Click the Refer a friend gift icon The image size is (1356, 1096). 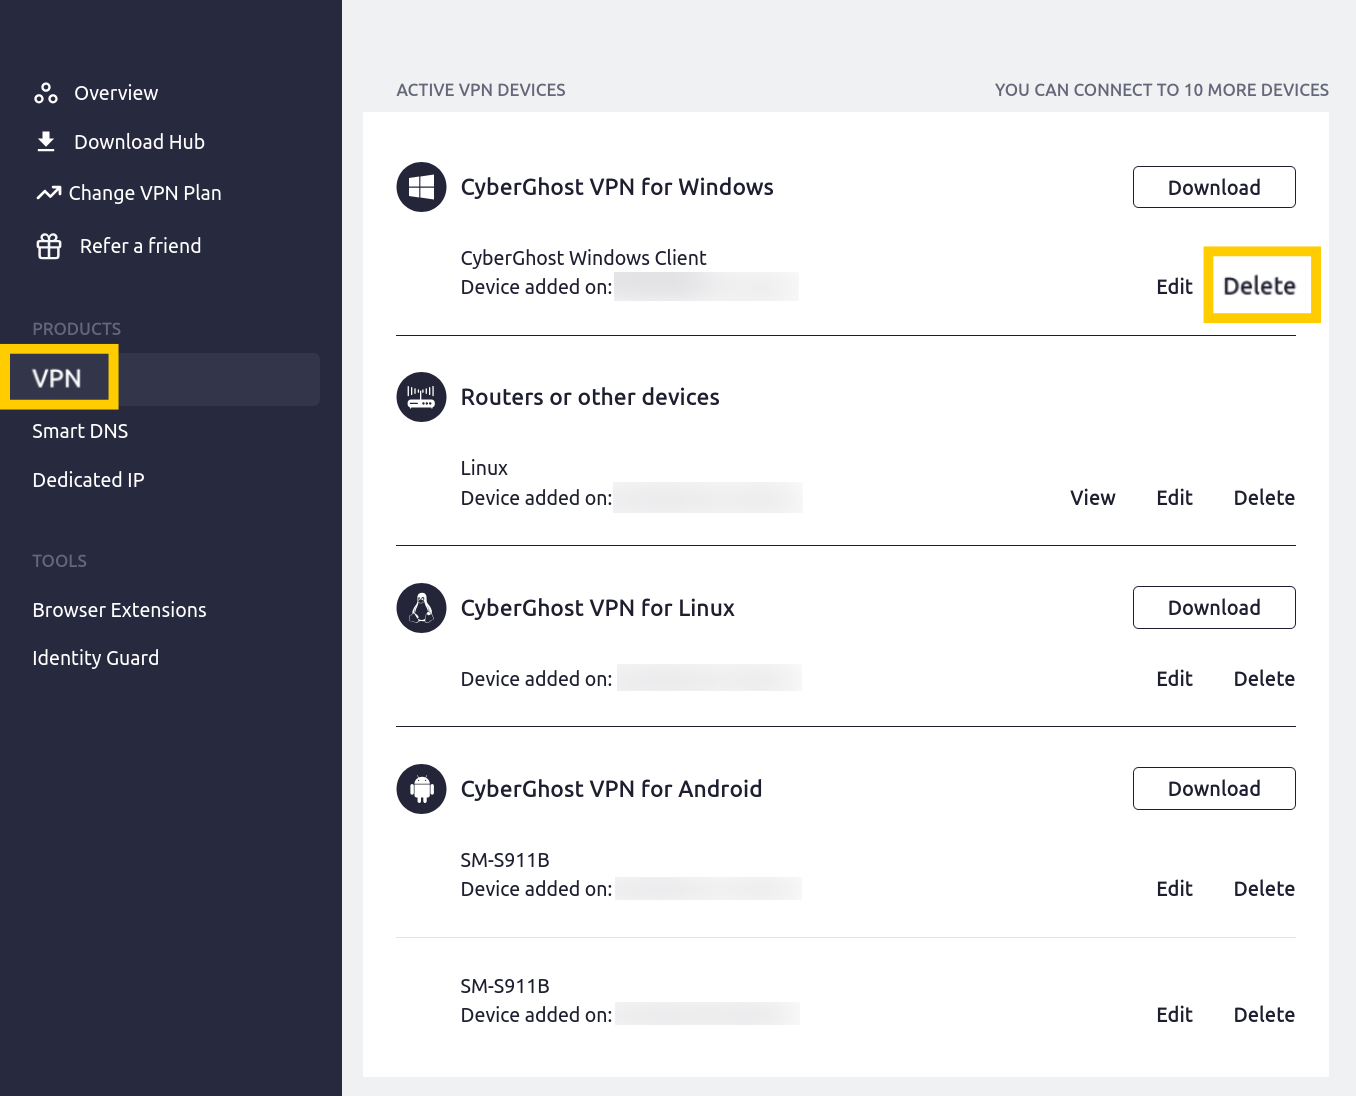49,246
